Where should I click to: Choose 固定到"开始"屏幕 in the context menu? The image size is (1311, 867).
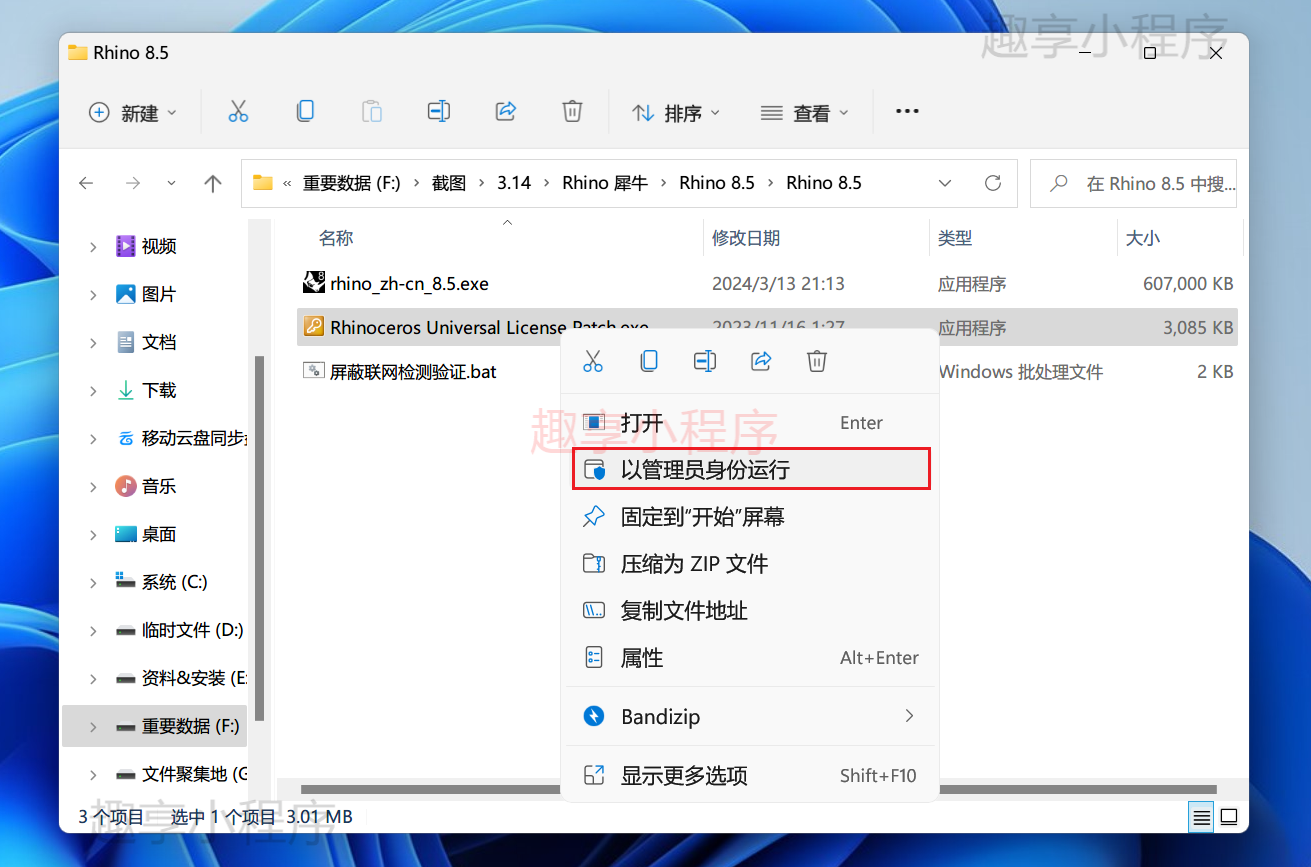click(x=751, y=517)
